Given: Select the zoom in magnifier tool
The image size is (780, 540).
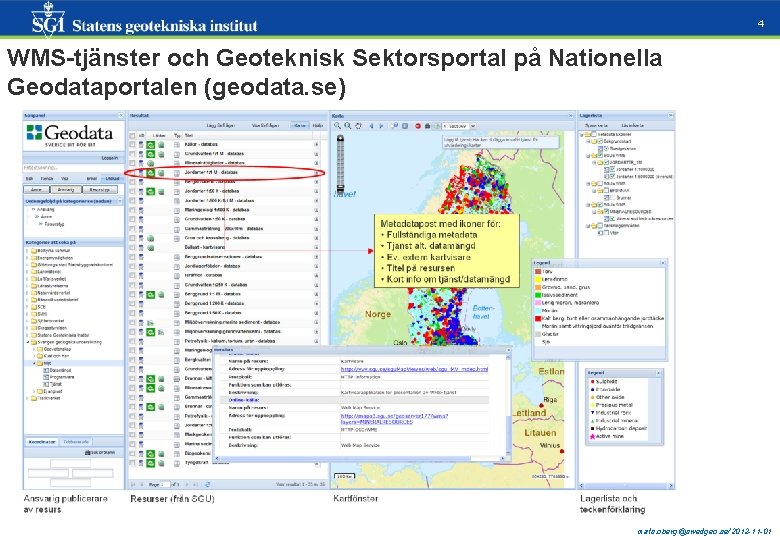Looking at the screenshot, I should point(337,126).
